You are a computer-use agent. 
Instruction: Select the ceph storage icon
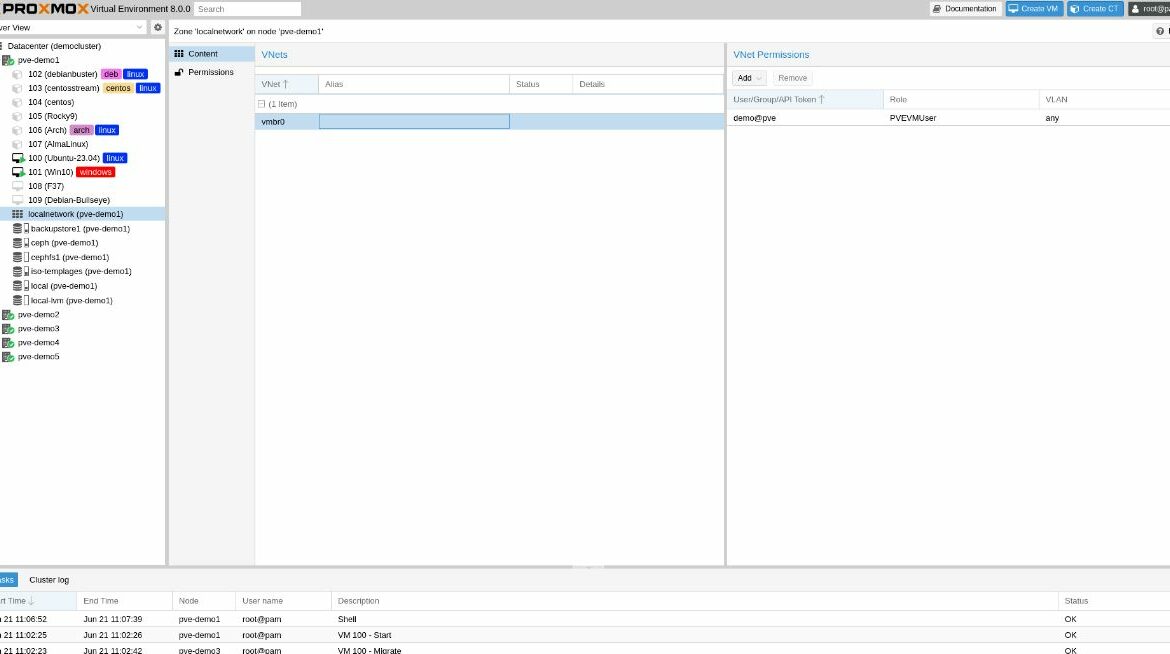coord(21,243)
